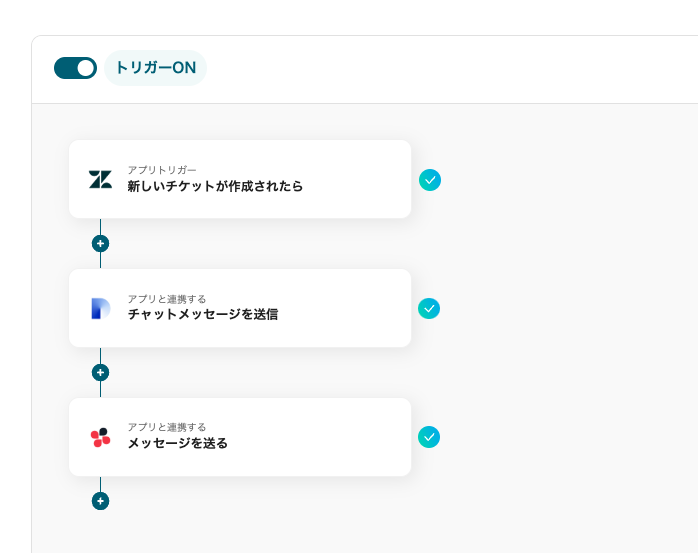
Task: Add step below 新しいチケットが作成されたら card
Action: pos(100,243)
